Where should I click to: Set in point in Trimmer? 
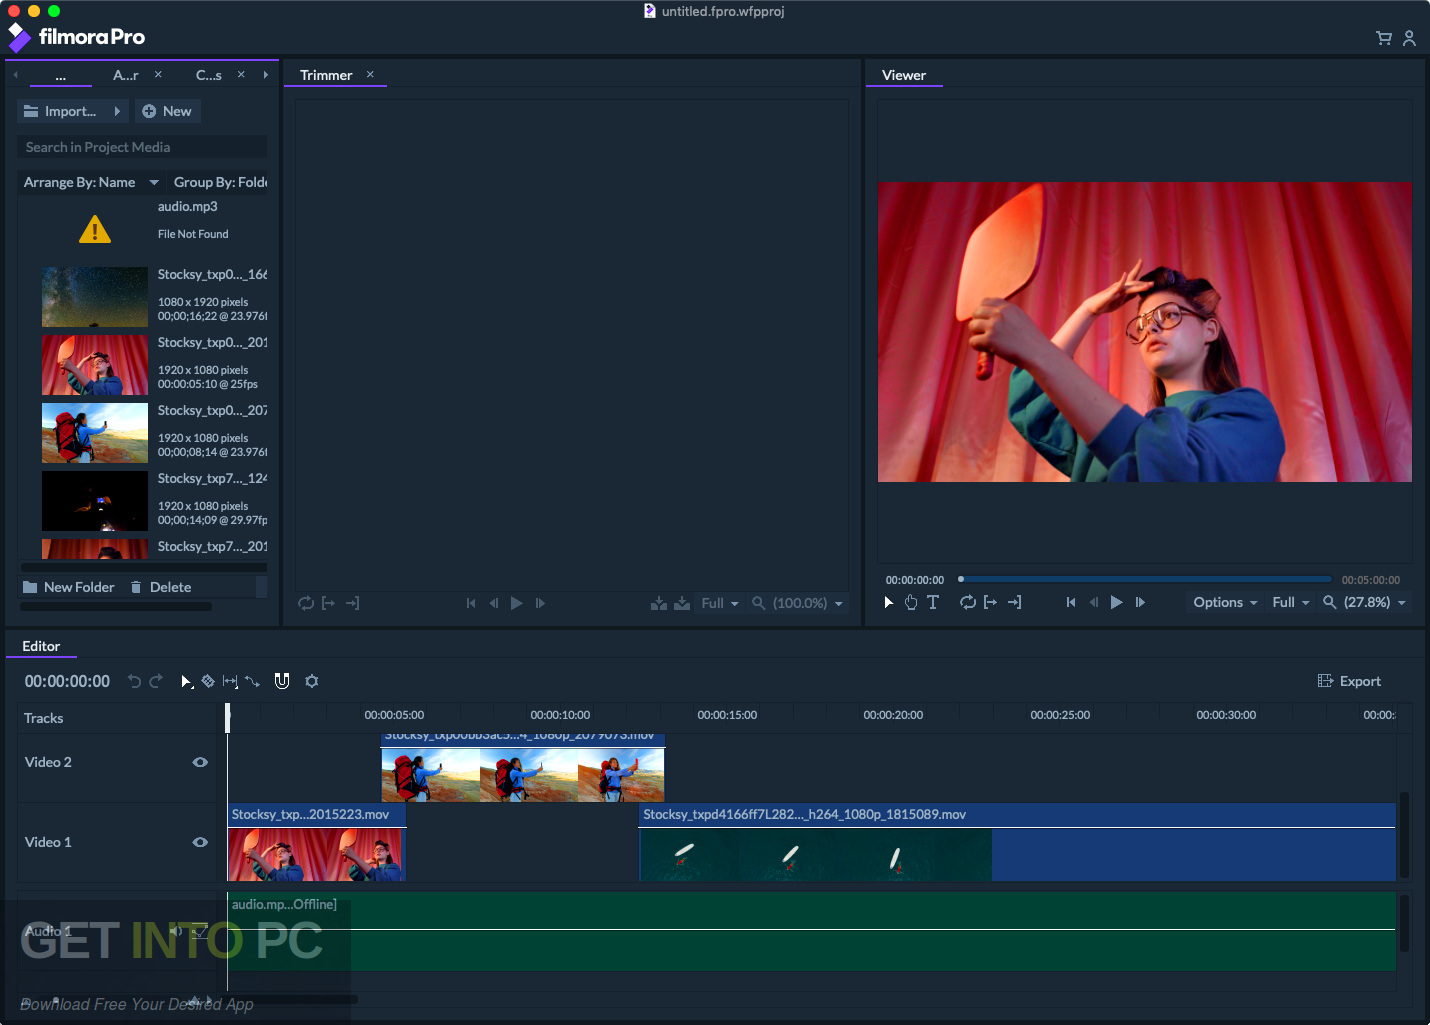point(328,603)
